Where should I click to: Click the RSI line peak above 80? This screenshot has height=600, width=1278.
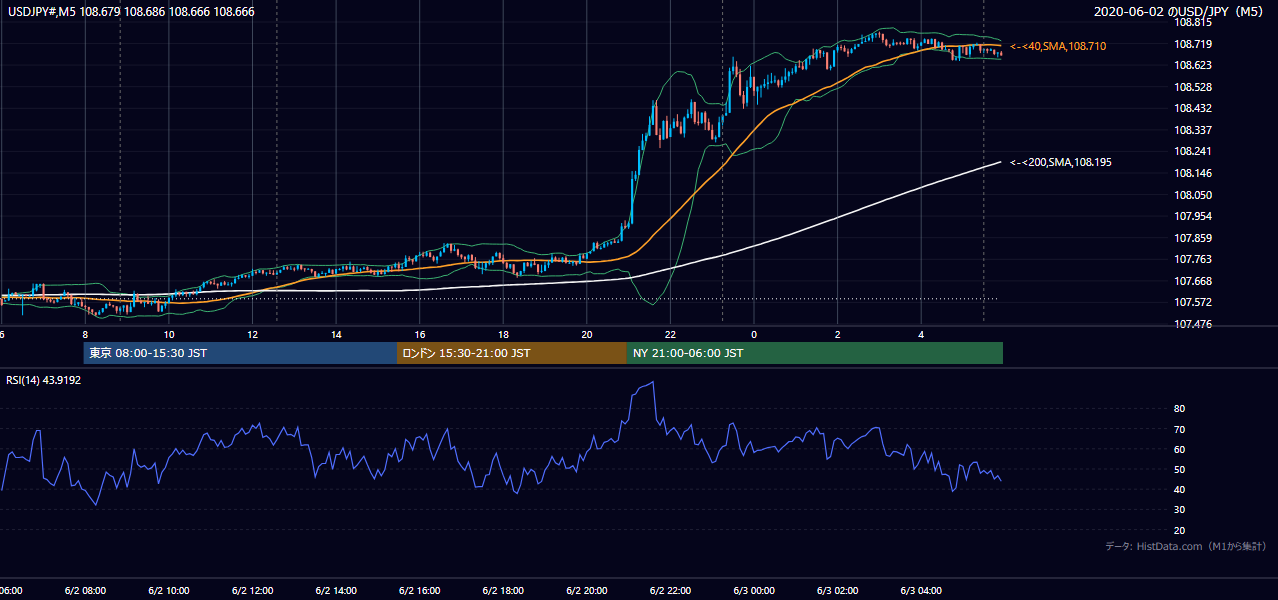pyautogui.click(x=652, y=383)
